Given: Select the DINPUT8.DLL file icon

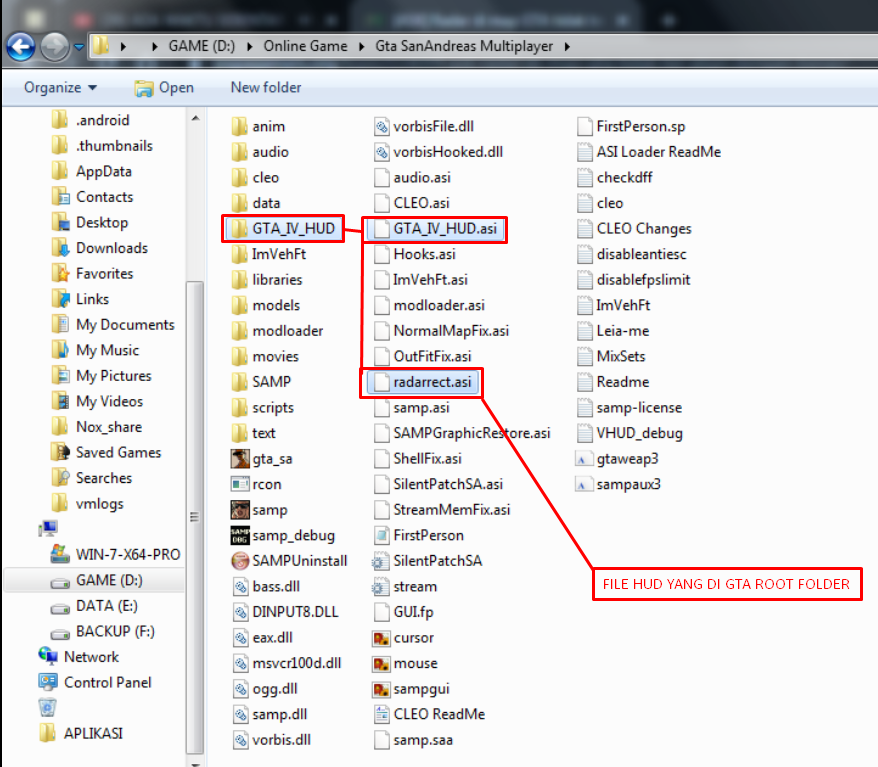Looking at the screenshot, I should [240, 612].
